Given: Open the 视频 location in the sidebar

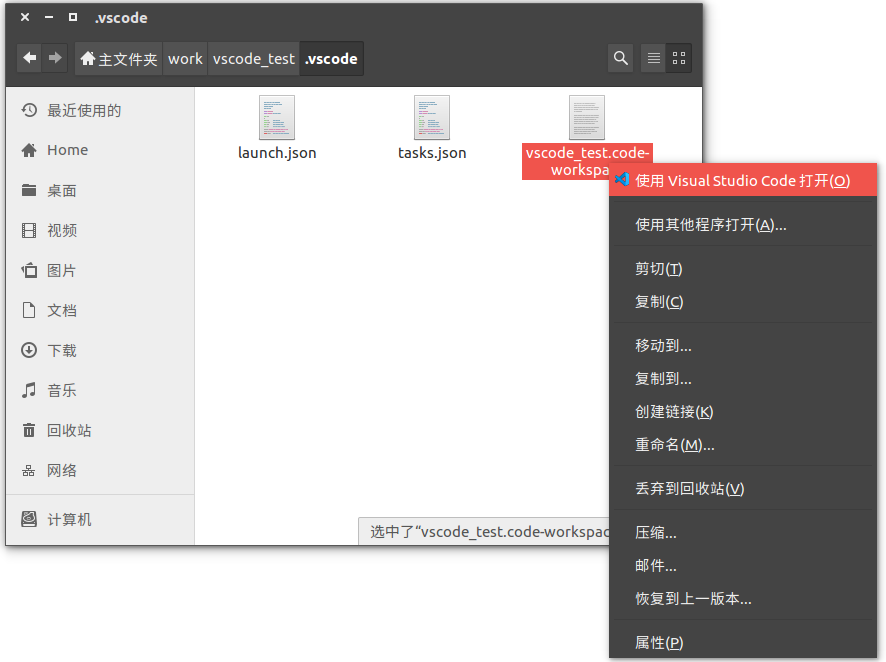Looking at the screenshot, I should tap(100, 230).
